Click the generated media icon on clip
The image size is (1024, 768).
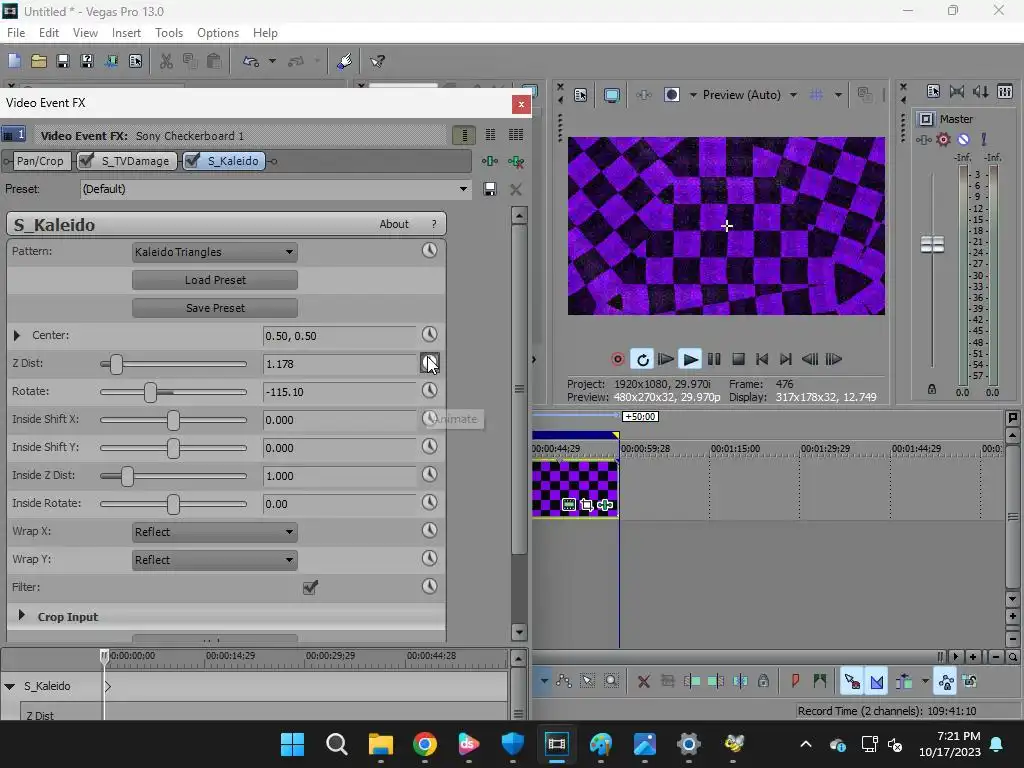[x=569, y=505]
